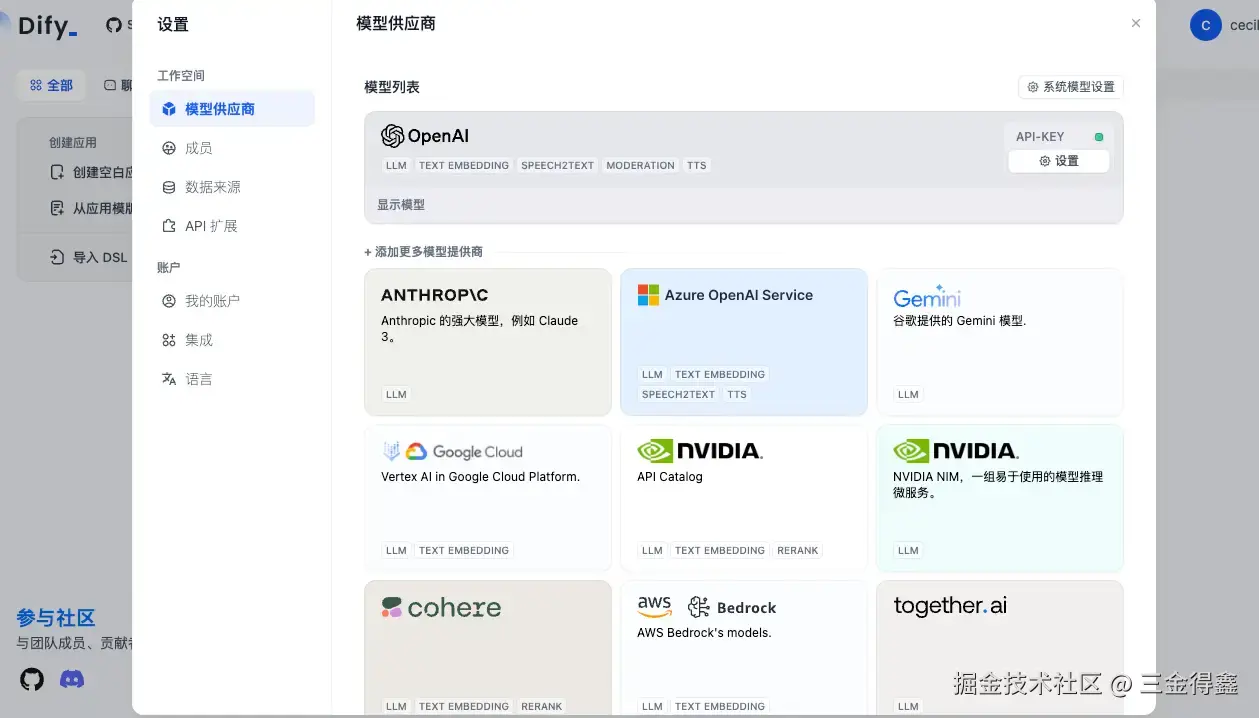Open the 集成 settings section
This screenshot has width=1259, height=718.
click(x=232, y=340)
